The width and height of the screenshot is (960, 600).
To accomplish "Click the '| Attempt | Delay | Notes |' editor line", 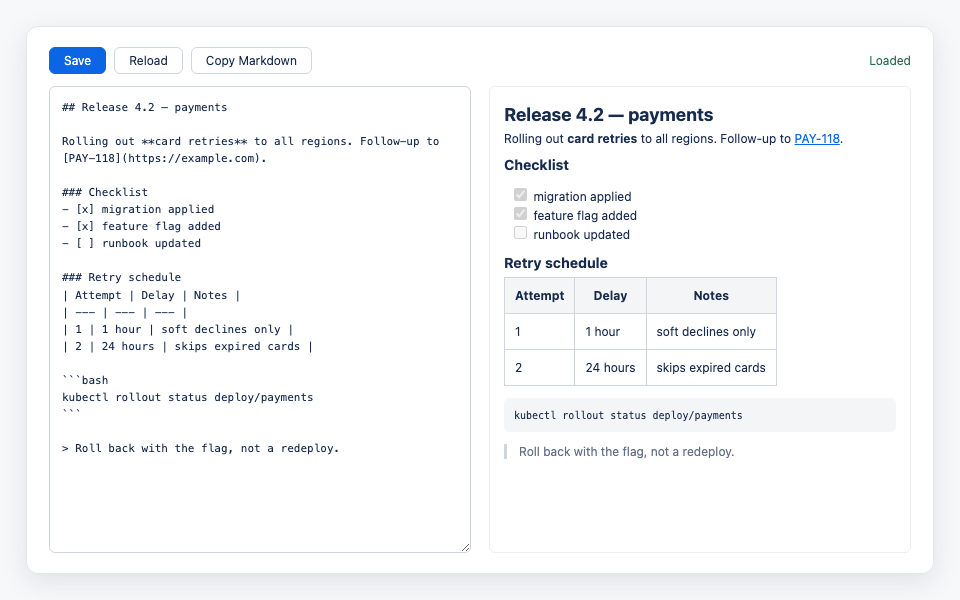I will tap(151, 295).
